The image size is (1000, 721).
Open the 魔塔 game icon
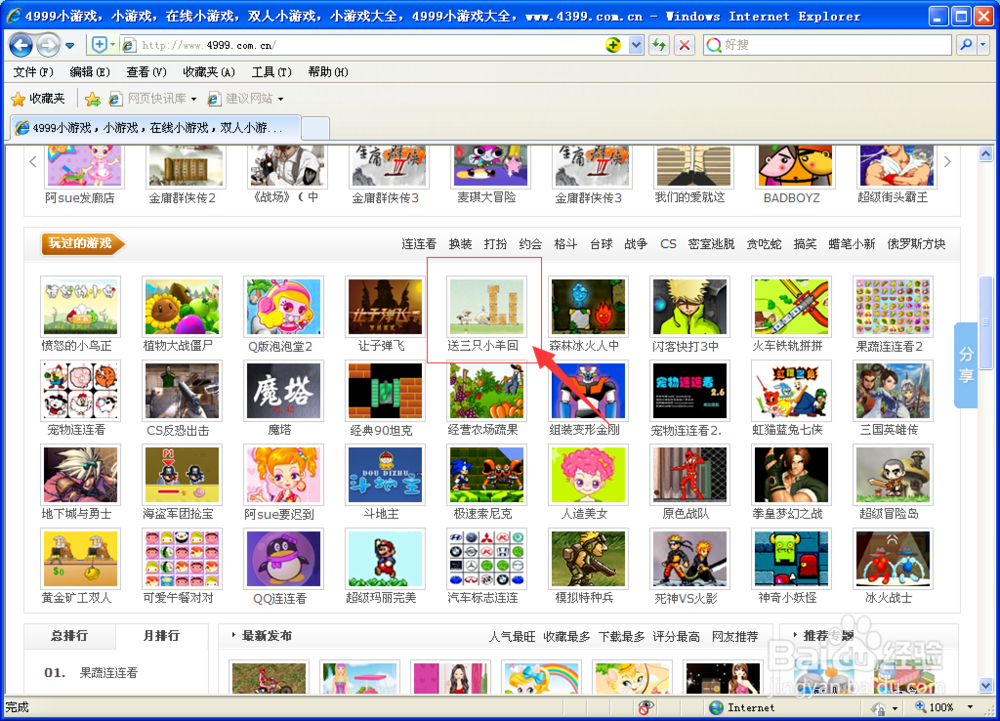(x=283, y=391)
